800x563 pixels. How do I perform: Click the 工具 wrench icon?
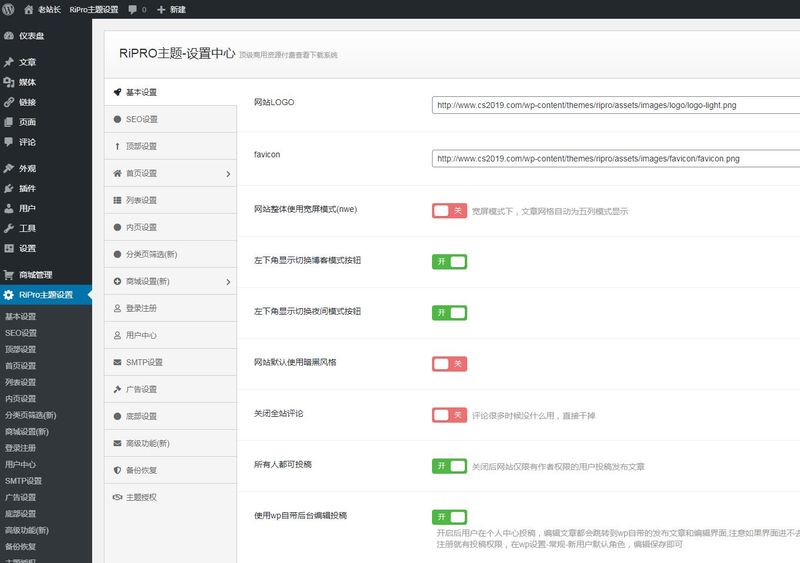click(x=9, y=228)
